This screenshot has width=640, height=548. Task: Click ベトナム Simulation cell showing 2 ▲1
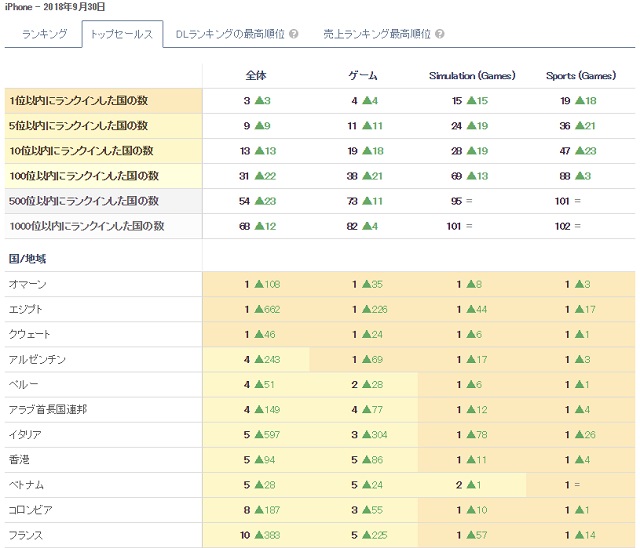[472, 485]
